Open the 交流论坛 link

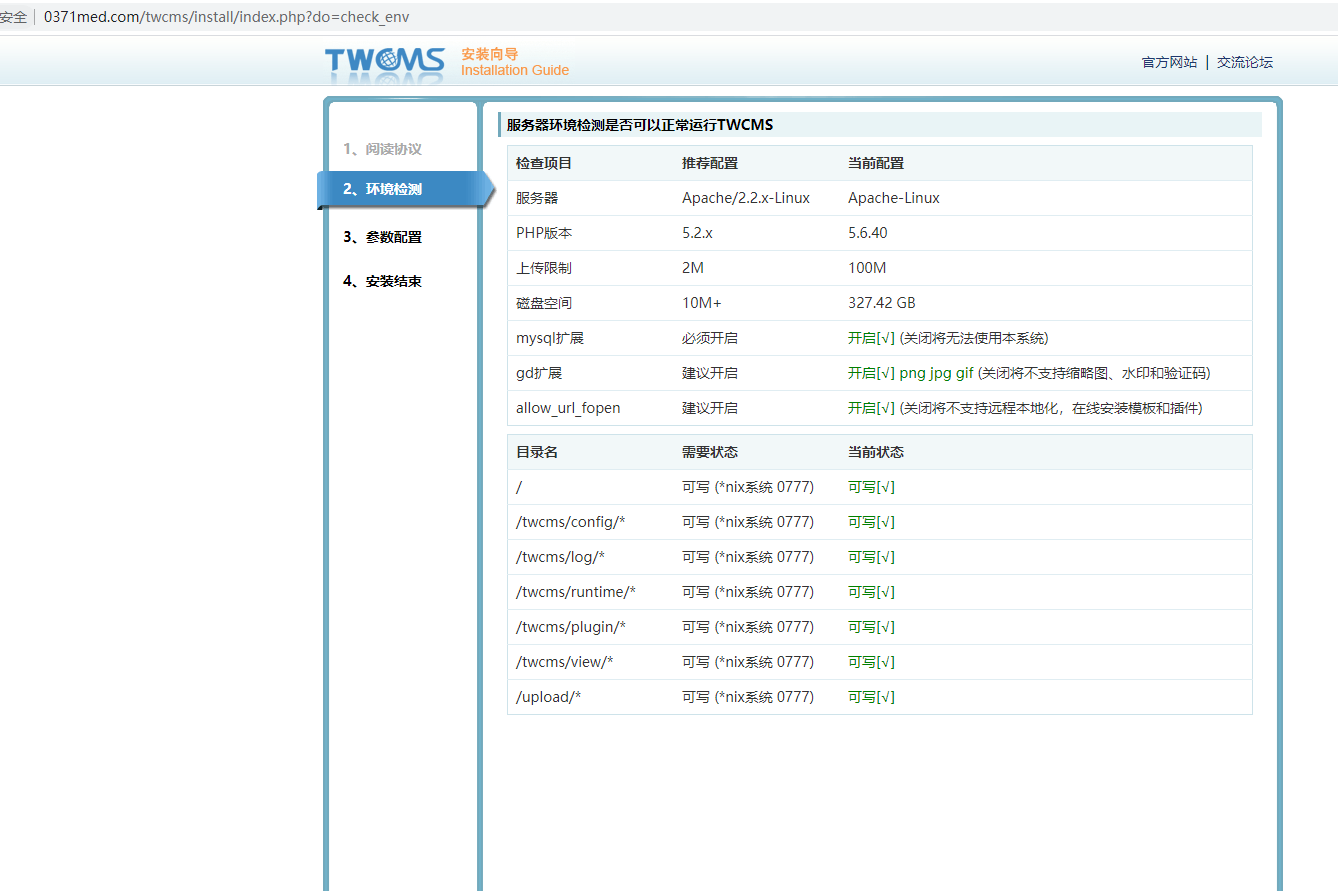click(1245, 62)
